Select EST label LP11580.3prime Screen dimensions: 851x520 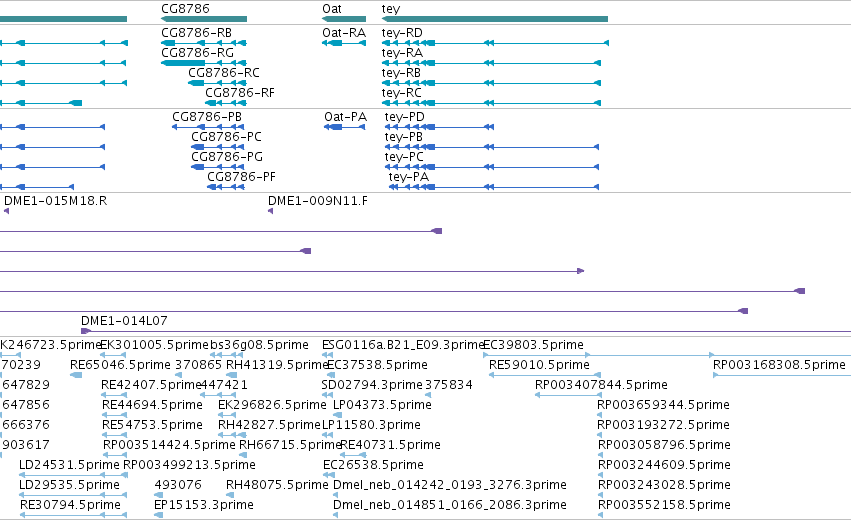(x=371, y=425)
